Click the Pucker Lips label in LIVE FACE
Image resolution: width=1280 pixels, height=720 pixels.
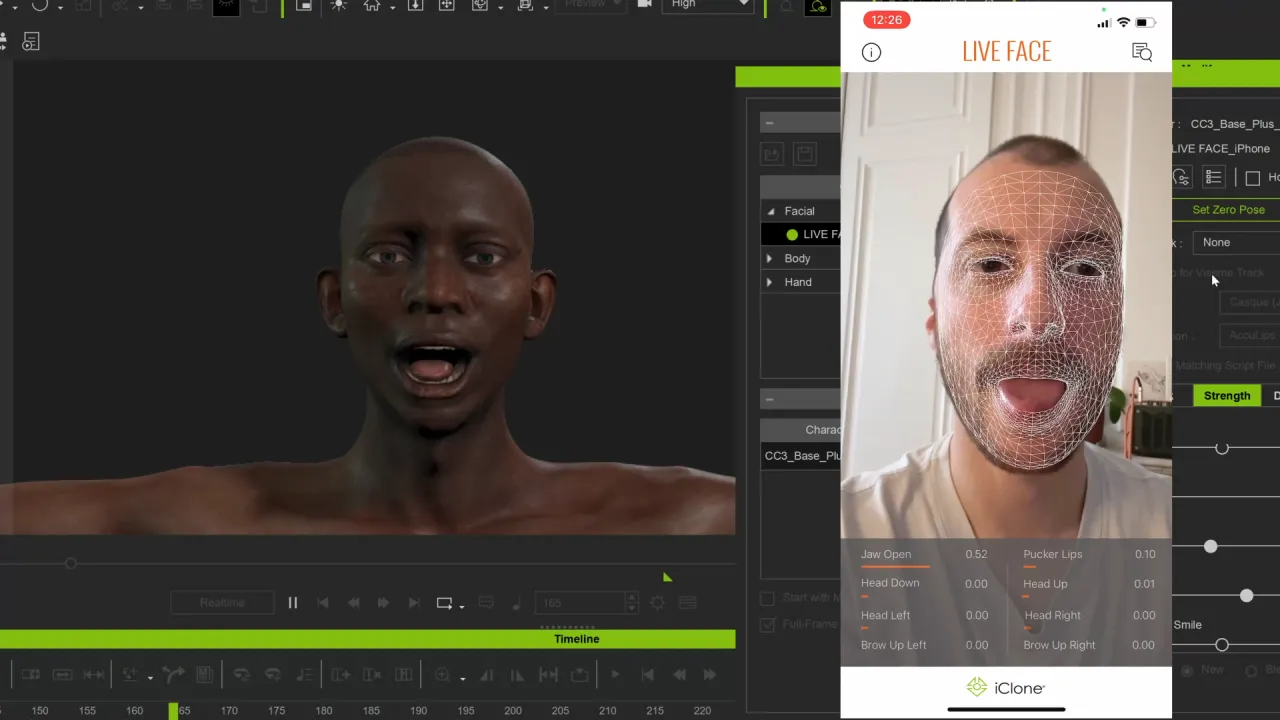pos(1053,554)
